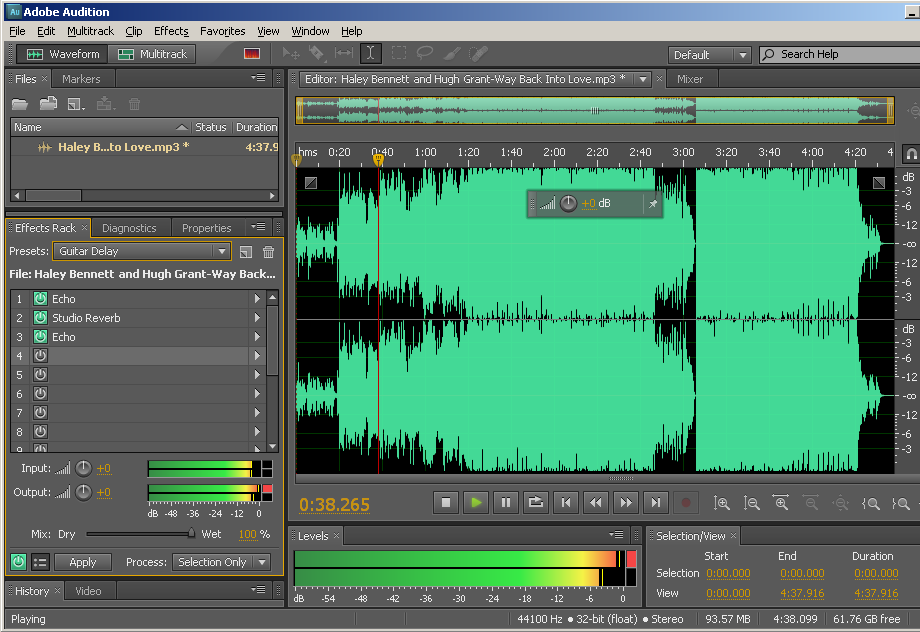The image size is (920, 632).
Task: Click the Zoom In Amplitude icon
Action: (722, 503)
